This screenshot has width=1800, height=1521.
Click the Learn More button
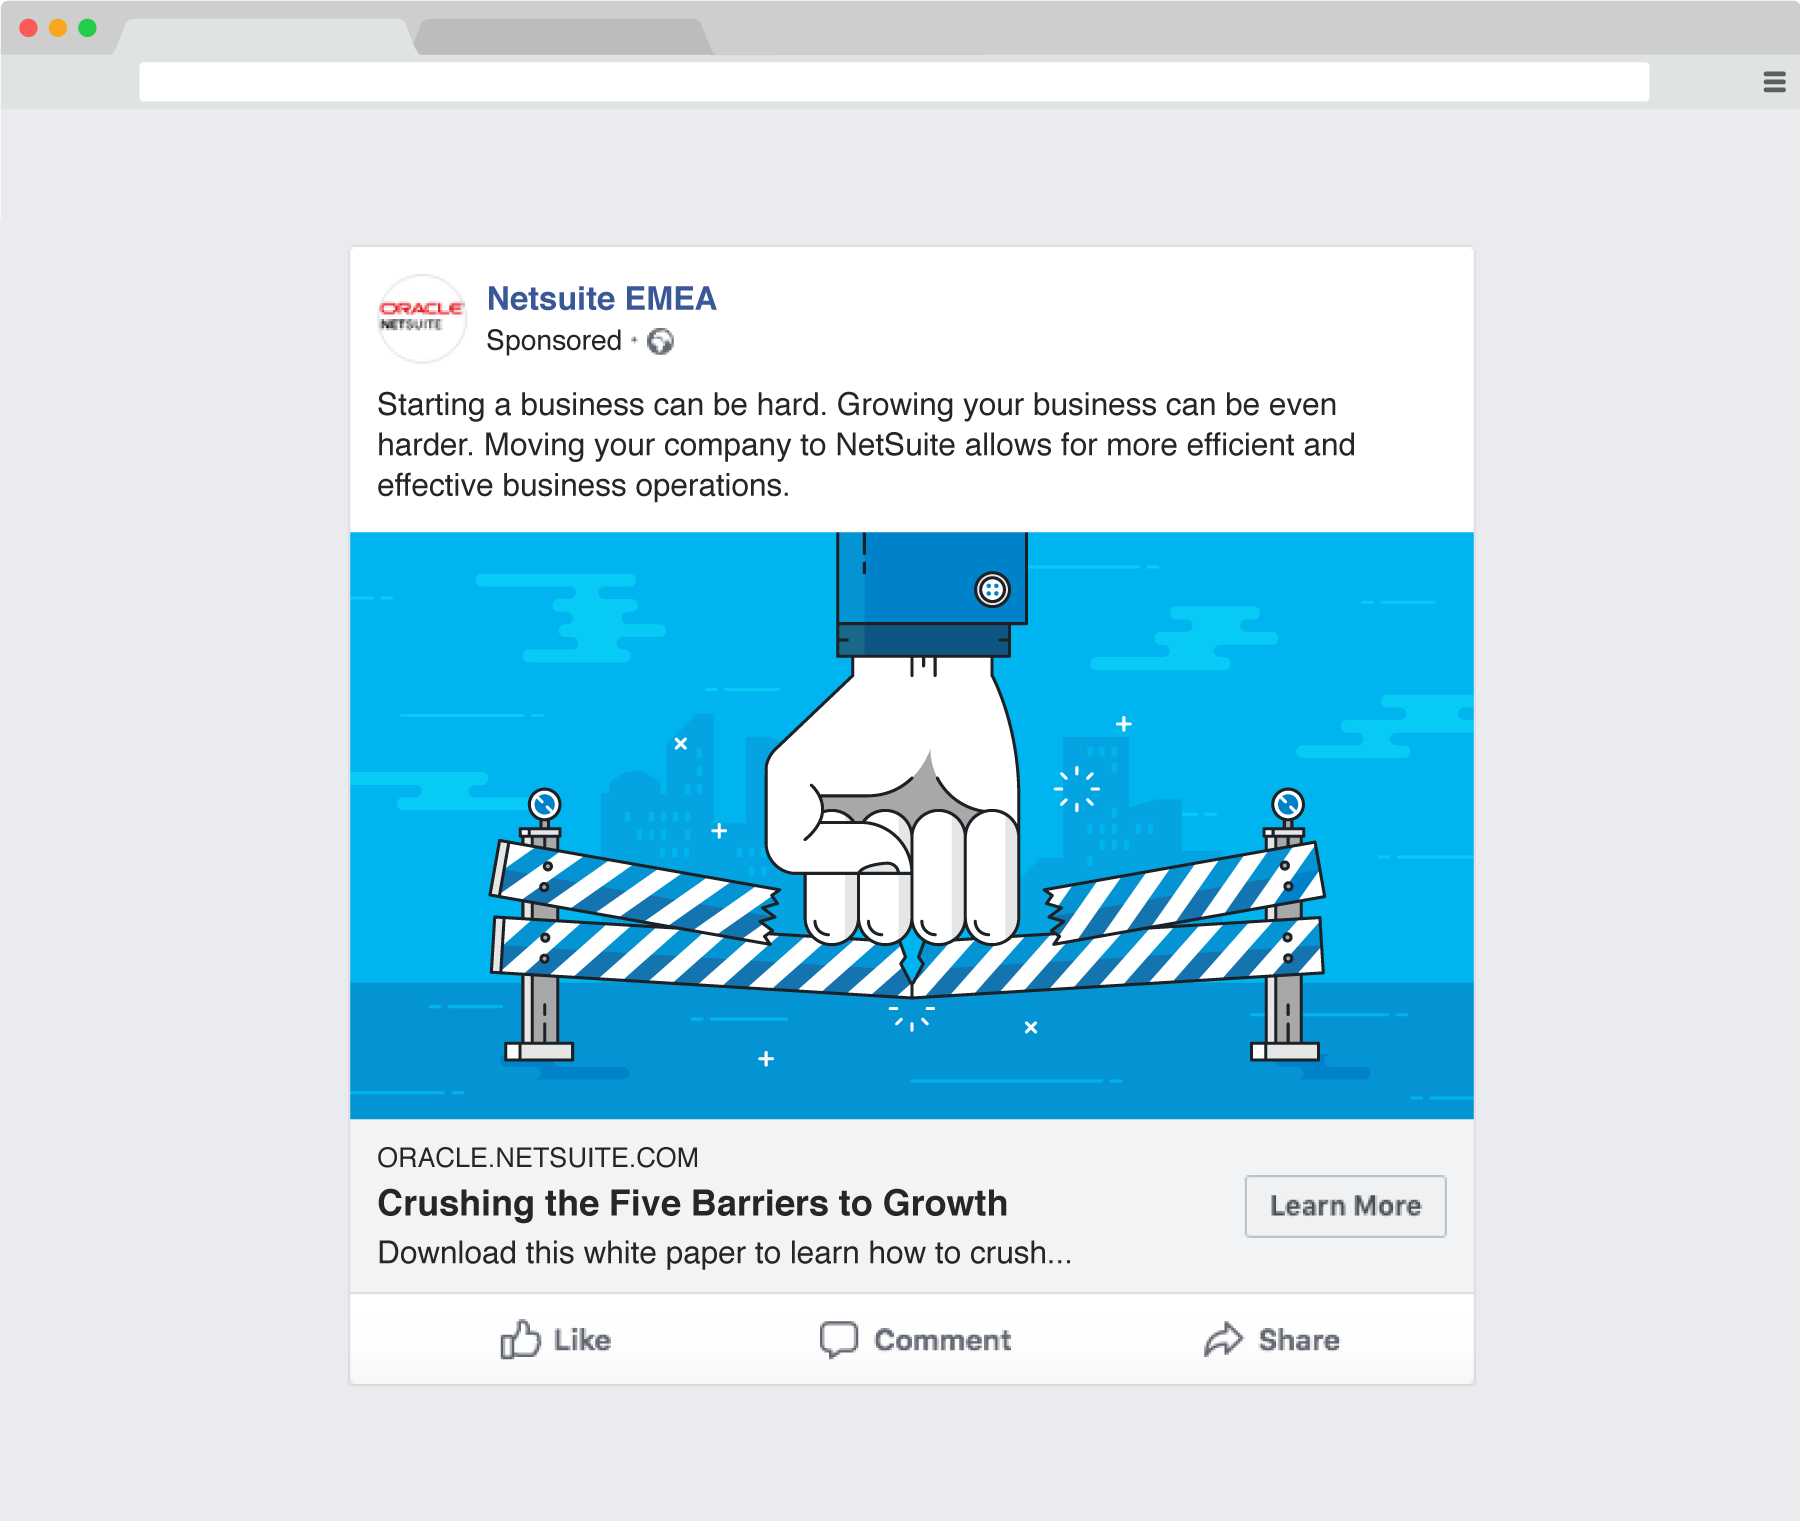[x=1345, y=1206]
